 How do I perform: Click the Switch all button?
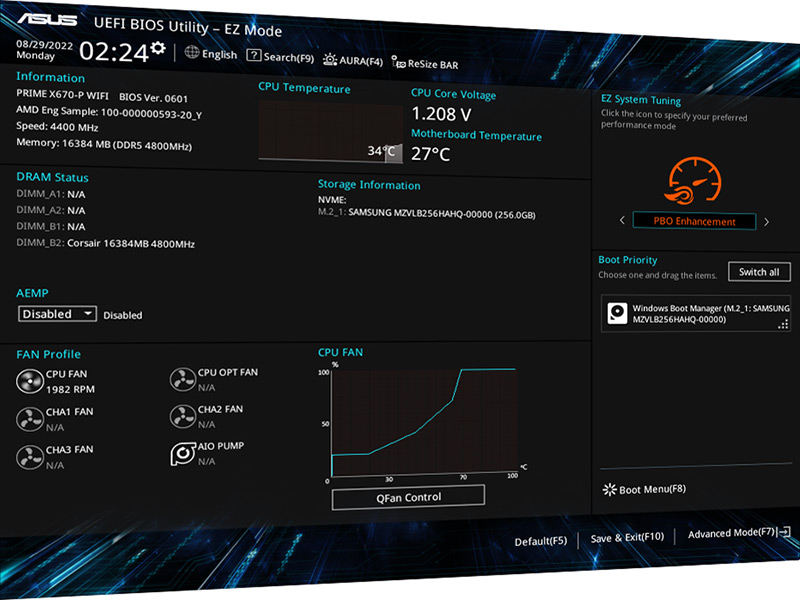759,272
